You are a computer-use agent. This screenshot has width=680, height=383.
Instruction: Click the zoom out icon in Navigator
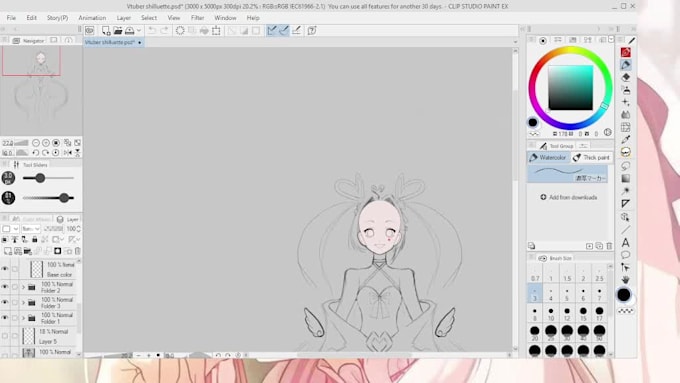tap(36, 143)
